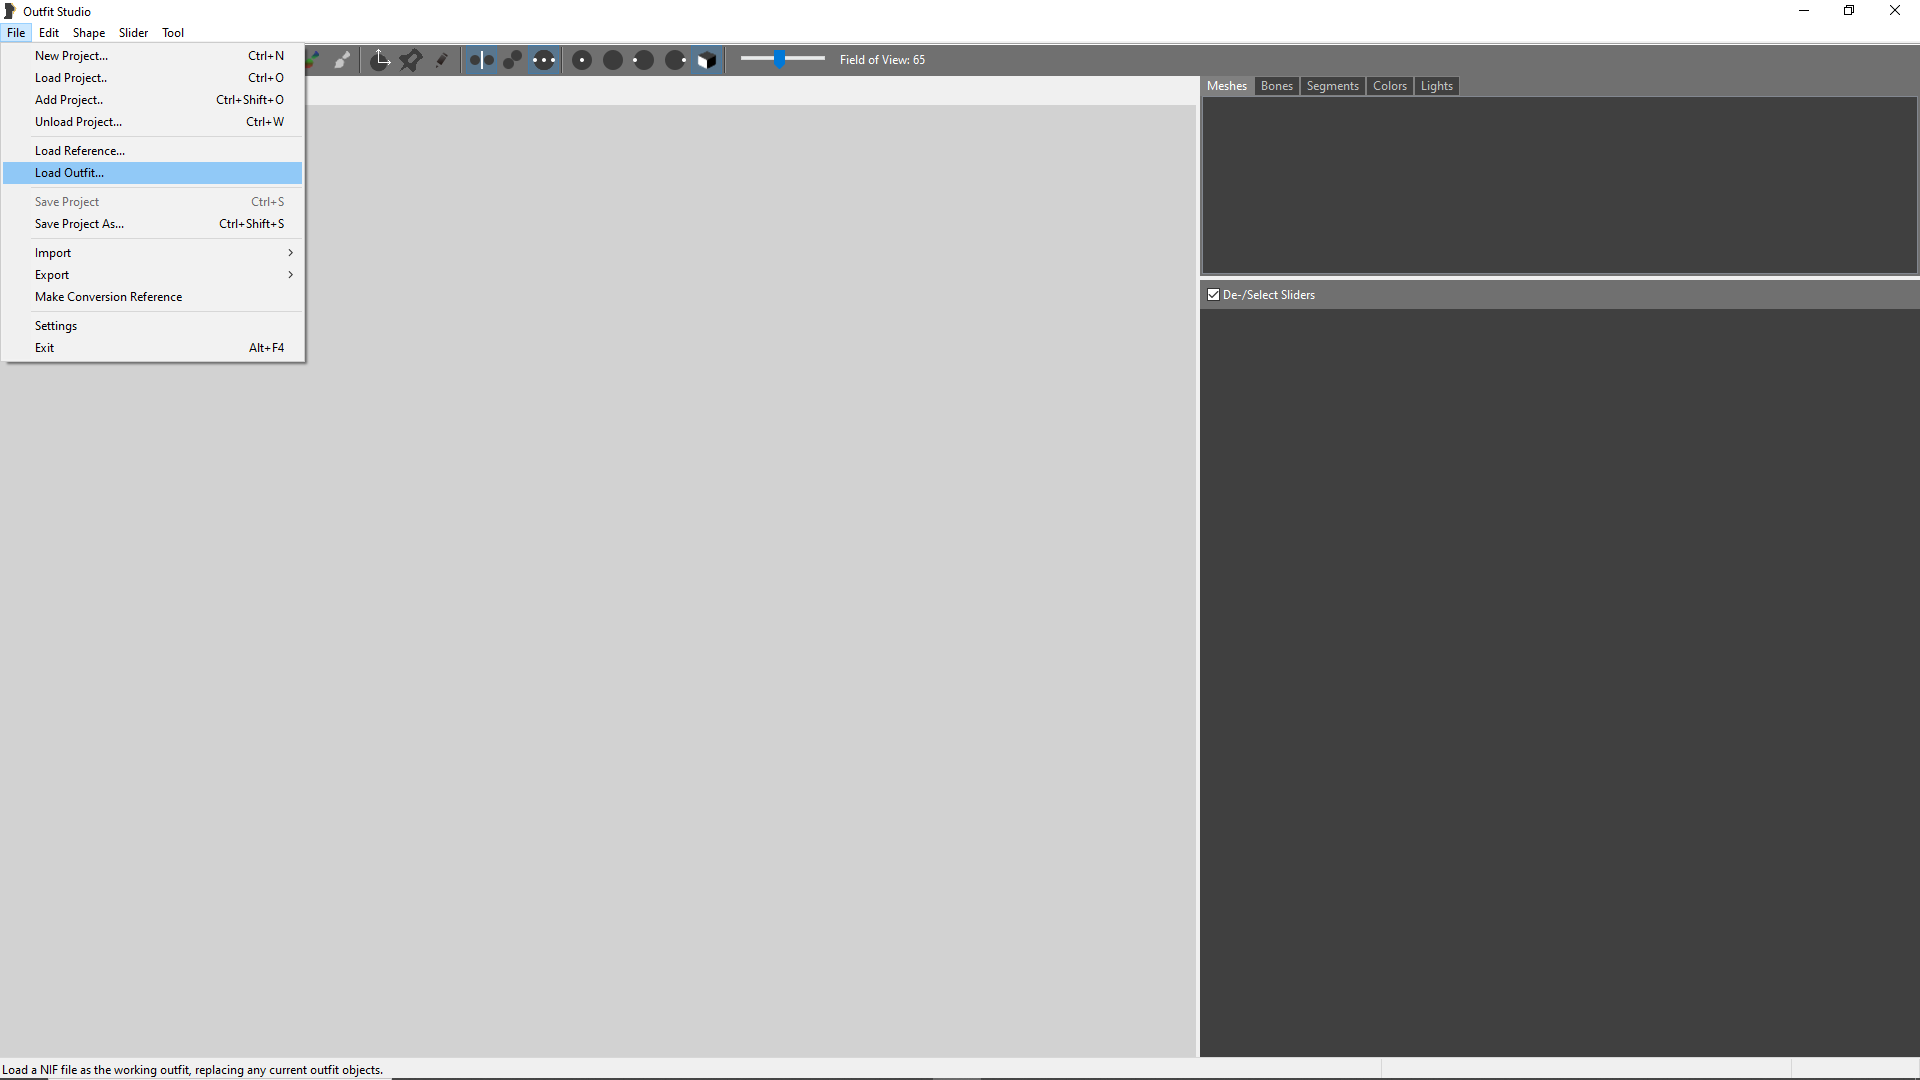Select the vertex edit pencil tool

click(x=442, y=60)
